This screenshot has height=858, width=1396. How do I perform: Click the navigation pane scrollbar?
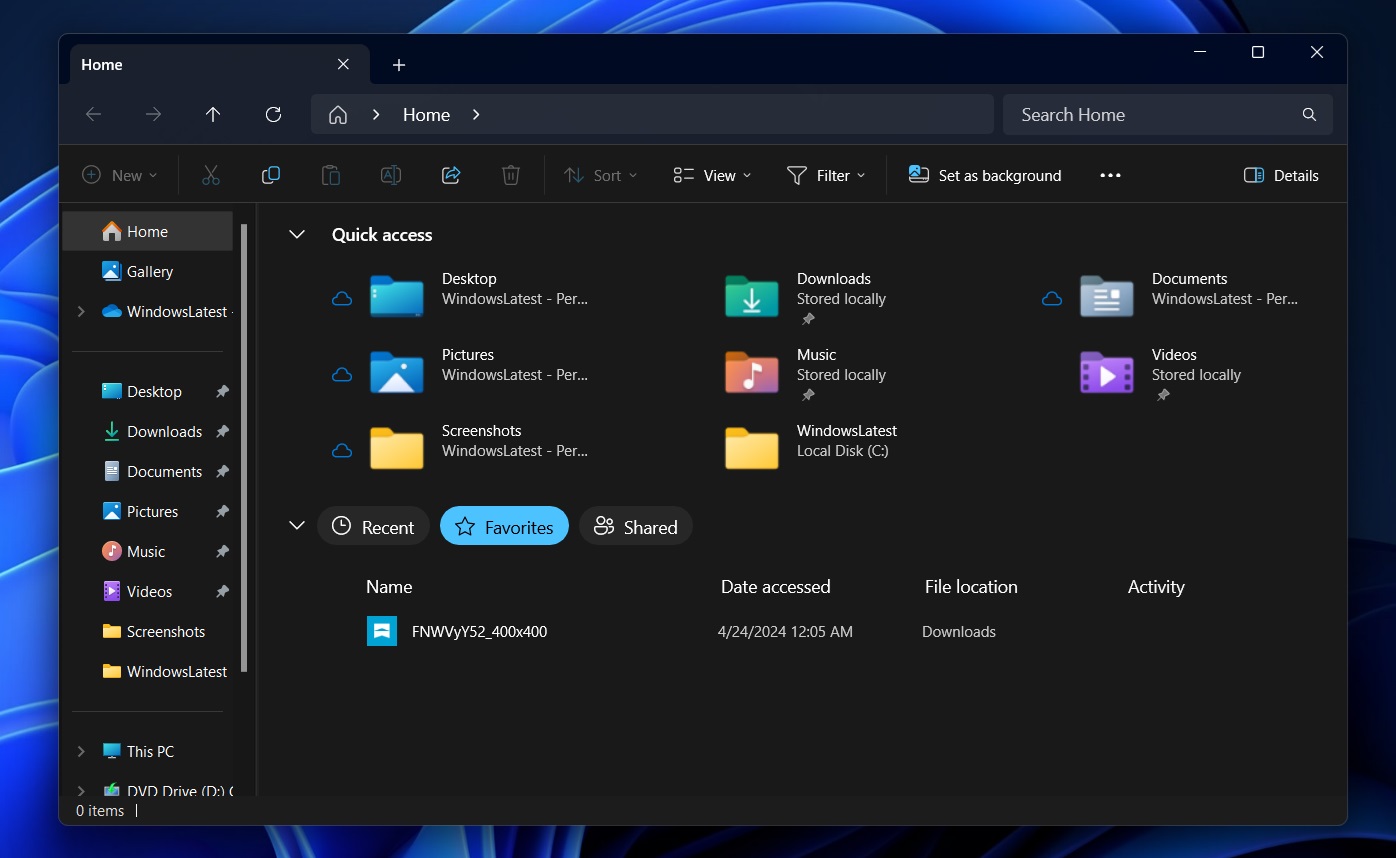pyautogui.click(x=244, y=447)
